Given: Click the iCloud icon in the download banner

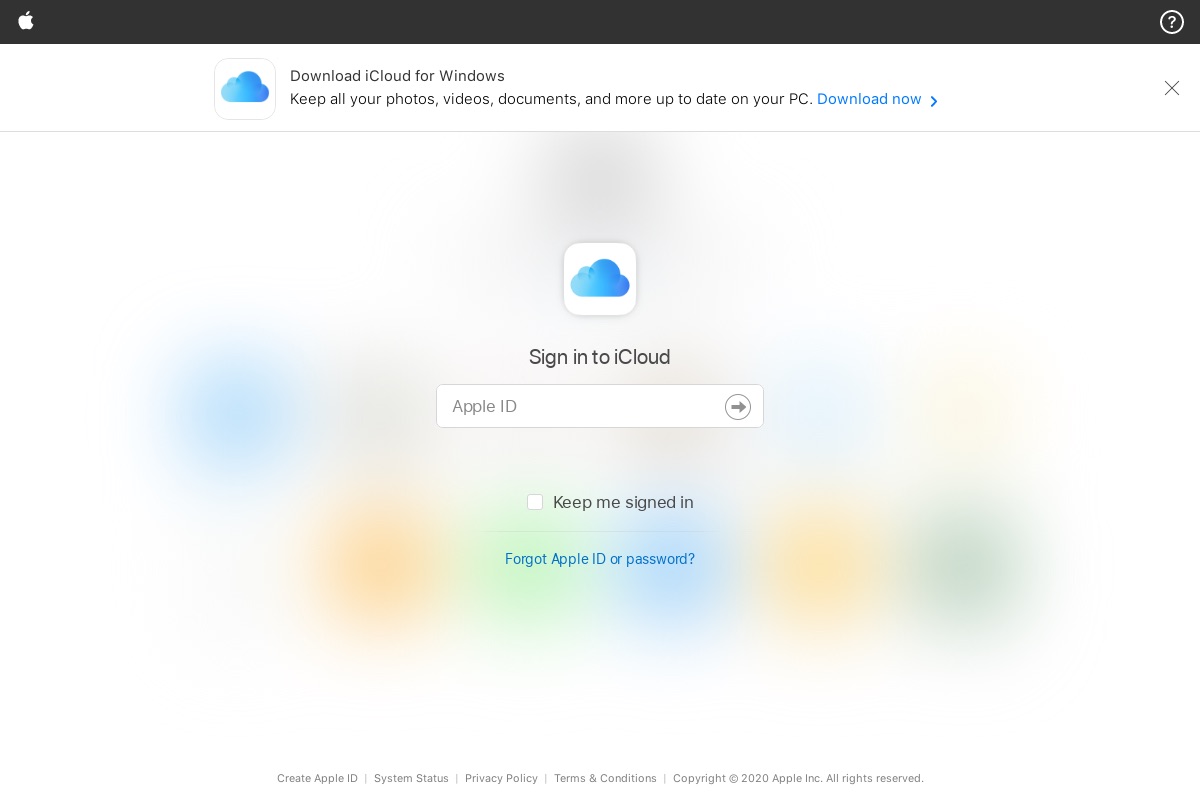Looking at the screenshot, I should (245, 89).
